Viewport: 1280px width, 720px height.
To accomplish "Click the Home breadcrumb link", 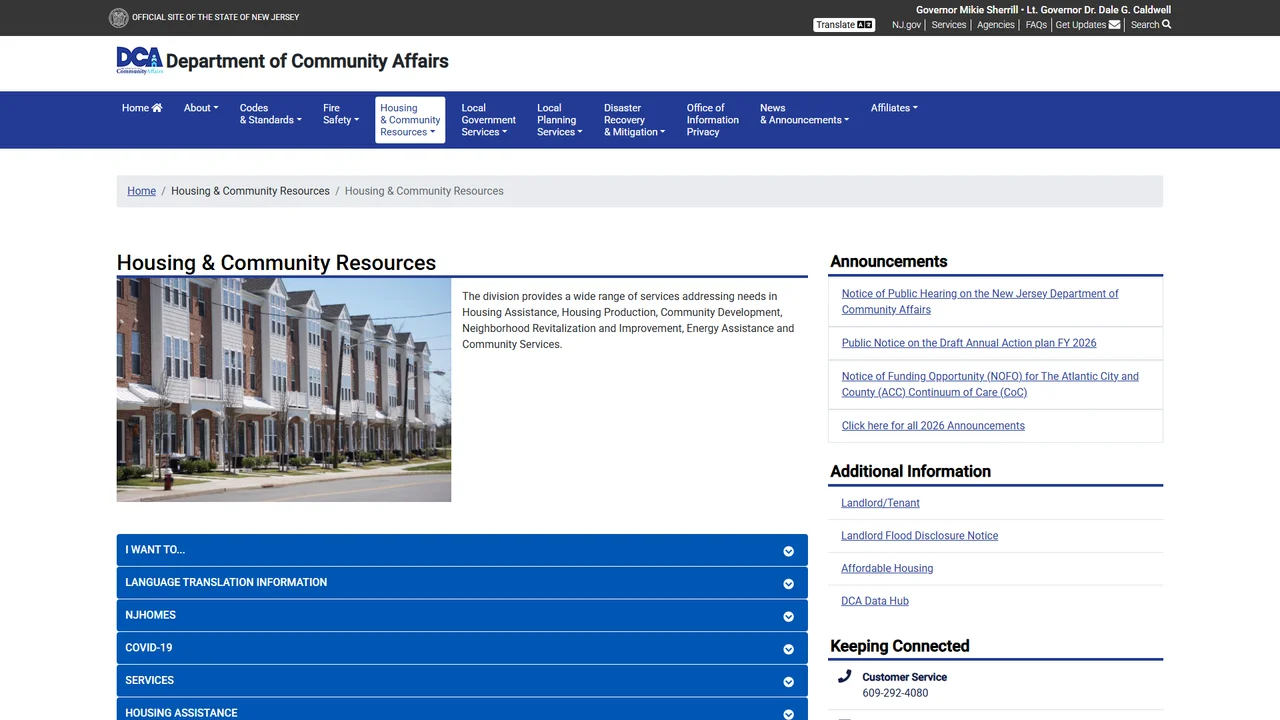I will [141, 191].
